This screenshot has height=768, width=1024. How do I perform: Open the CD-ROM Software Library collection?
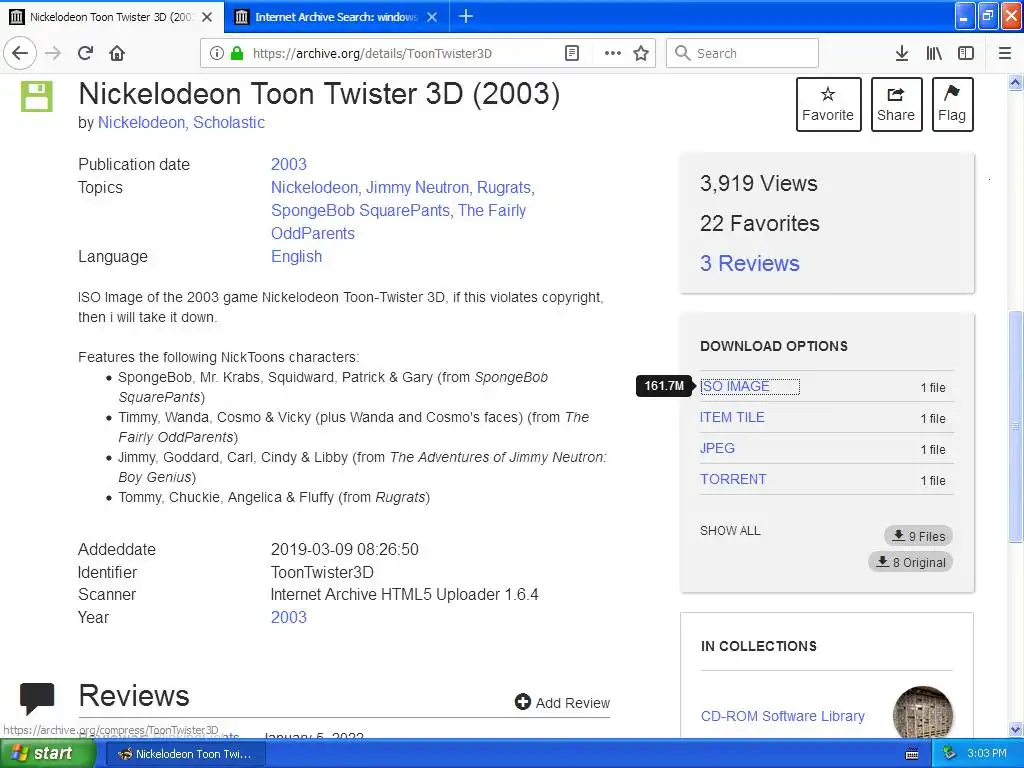pos(782,716)
